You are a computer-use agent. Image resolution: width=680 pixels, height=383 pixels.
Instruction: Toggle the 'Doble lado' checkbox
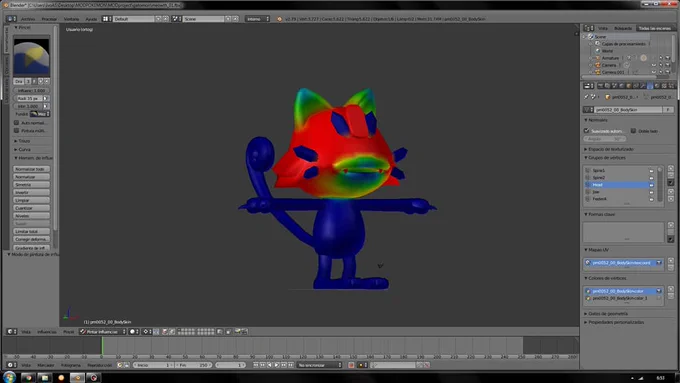point(634,131)
